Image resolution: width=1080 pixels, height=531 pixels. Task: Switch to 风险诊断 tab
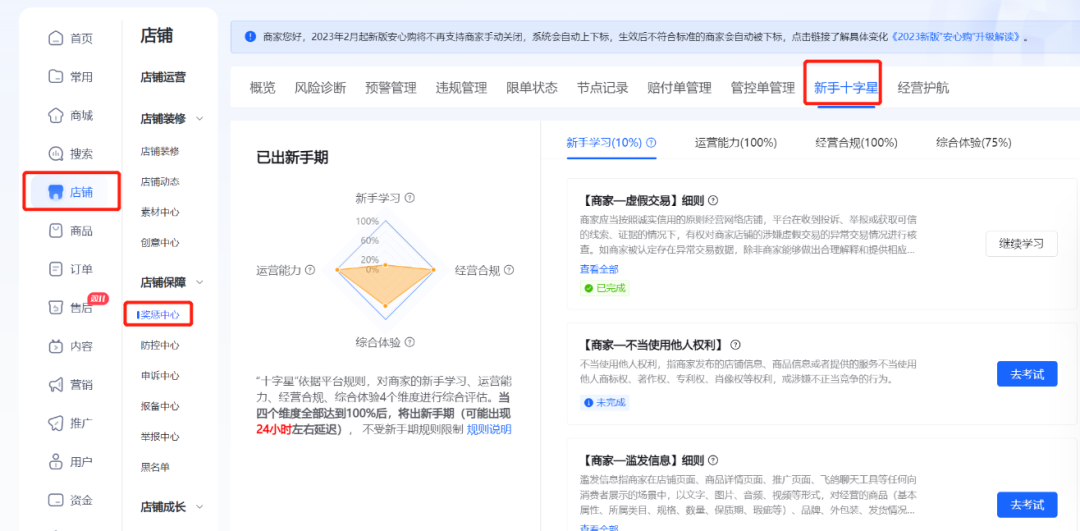point(320,87)
